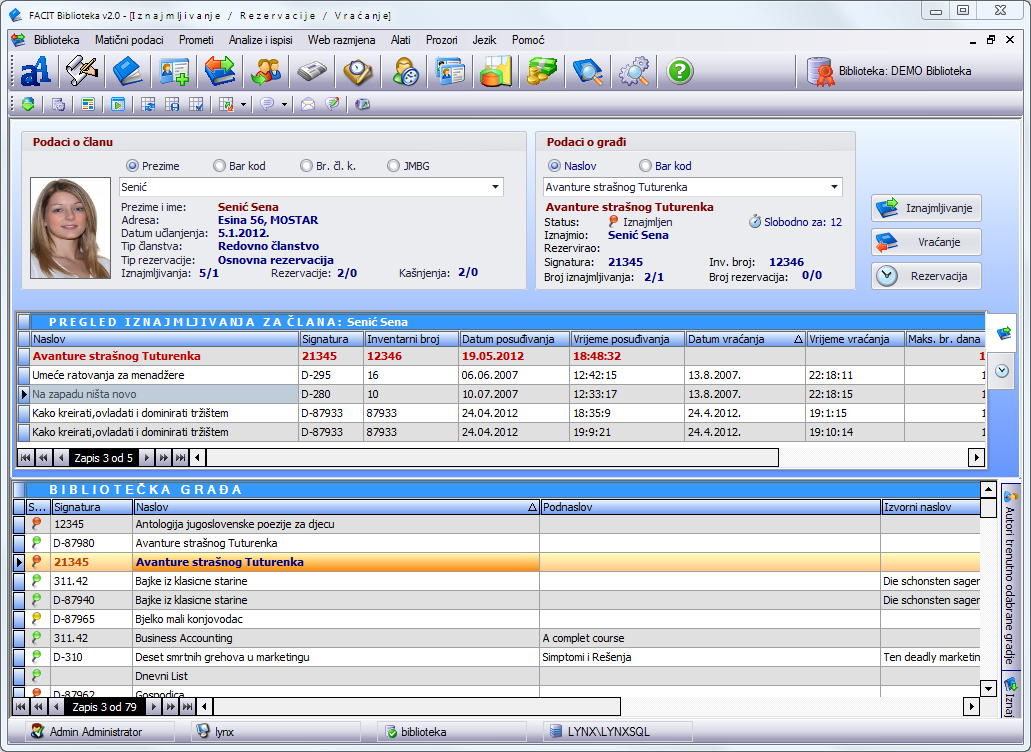Open the Analize i ispisi menu
Screen dimensions: 1031x752
coord(261,40)
